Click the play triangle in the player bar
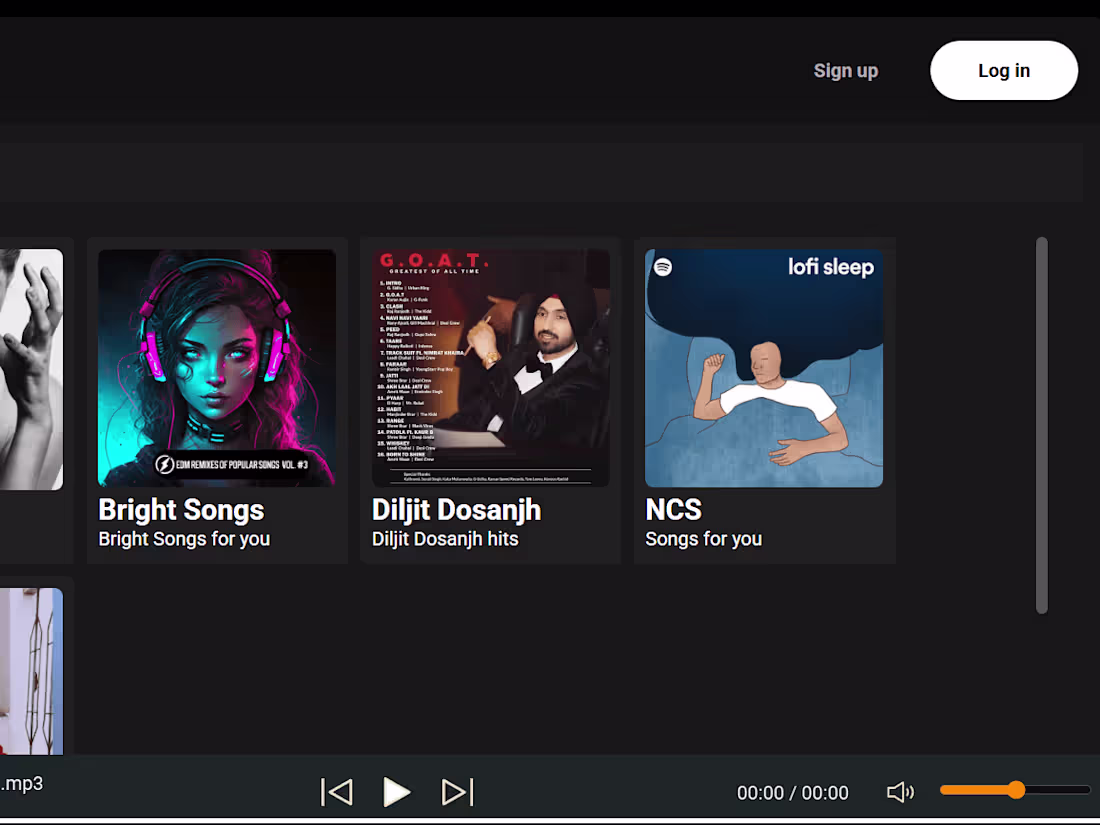 [396, 791]
